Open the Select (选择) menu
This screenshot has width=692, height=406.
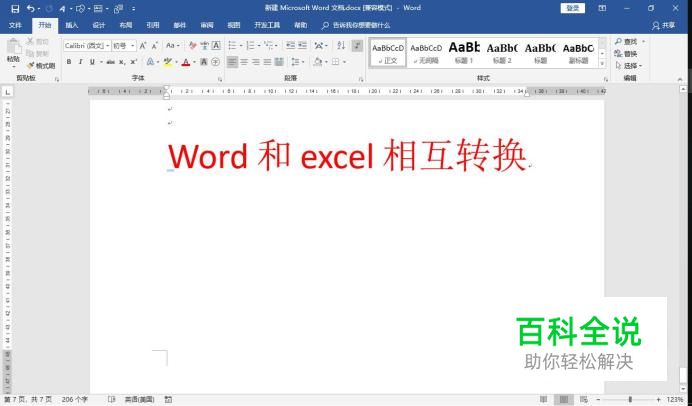click(x=628, y=66)
